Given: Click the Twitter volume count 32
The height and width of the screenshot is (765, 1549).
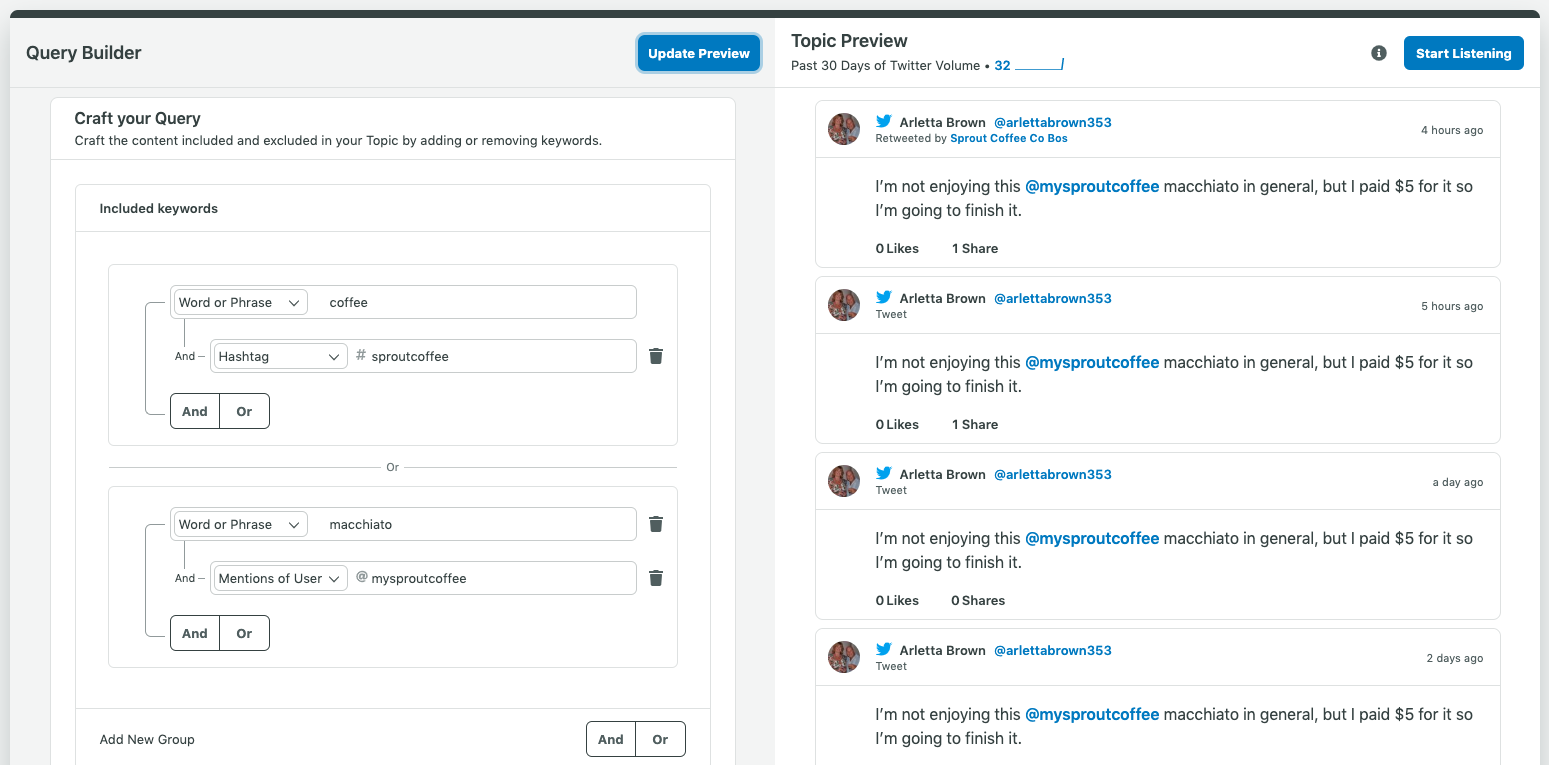Looking at the screenshot, I should [x=1002, y=65].
